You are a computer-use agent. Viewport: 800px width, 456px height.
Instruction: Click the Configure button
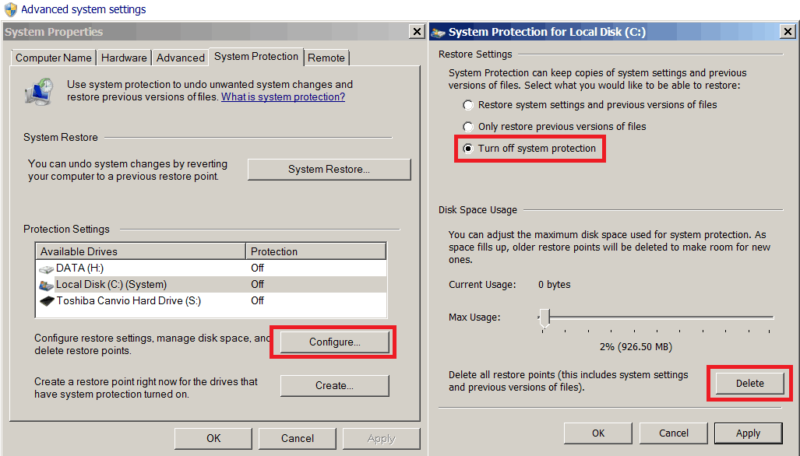coord(335,342)
